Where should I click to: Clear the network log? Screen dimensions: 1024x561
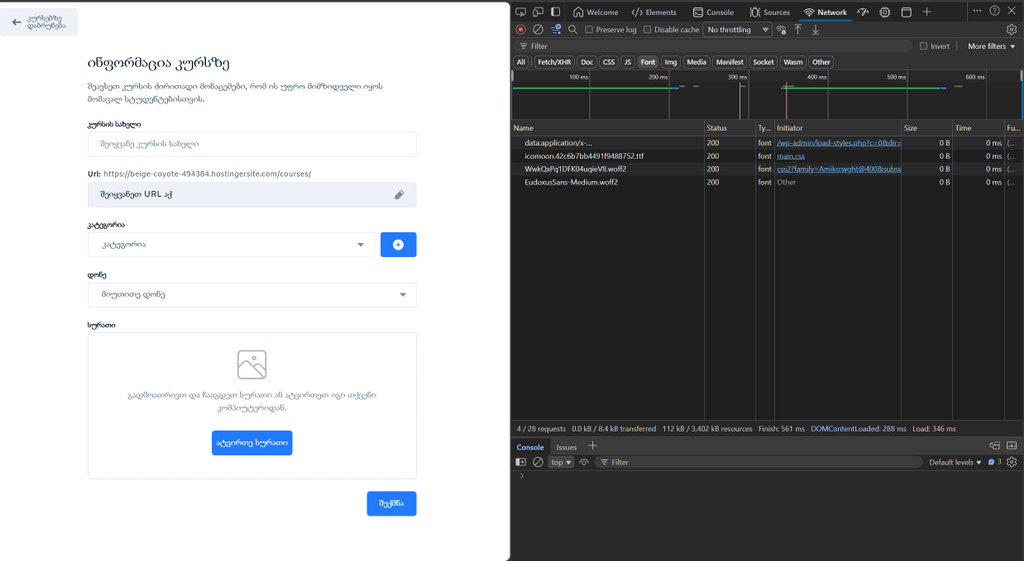point(537,30)
